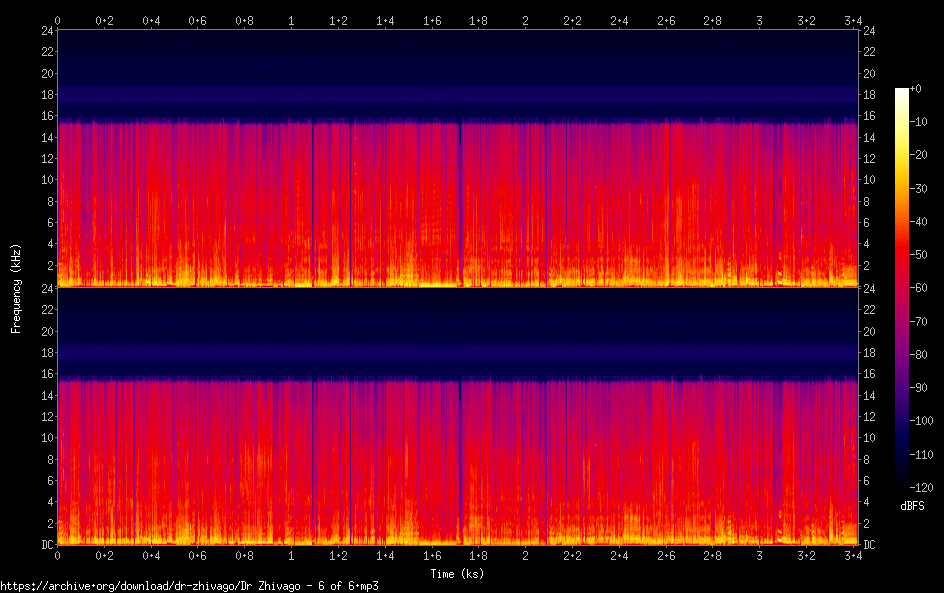Click the "16" label on lower-right frequency axis

pyautogui.click(x=869, y=374)
